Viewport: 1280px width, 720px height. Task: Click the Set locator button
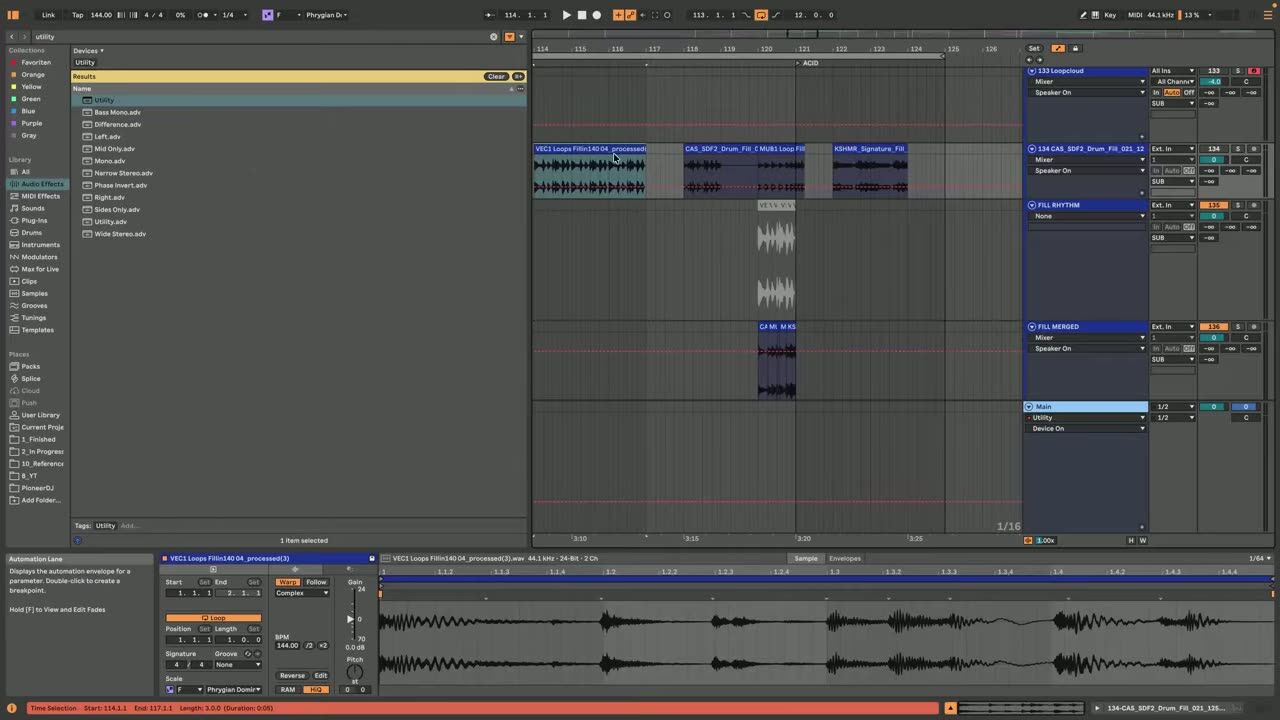click(x=1034, y=48)
